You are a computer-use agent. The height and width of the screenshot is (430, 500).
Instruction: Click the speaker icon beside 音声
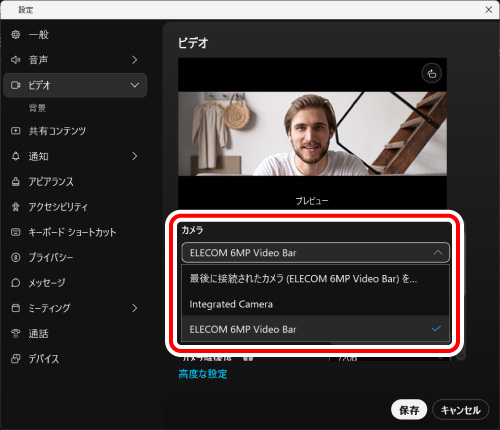(15, 60)
